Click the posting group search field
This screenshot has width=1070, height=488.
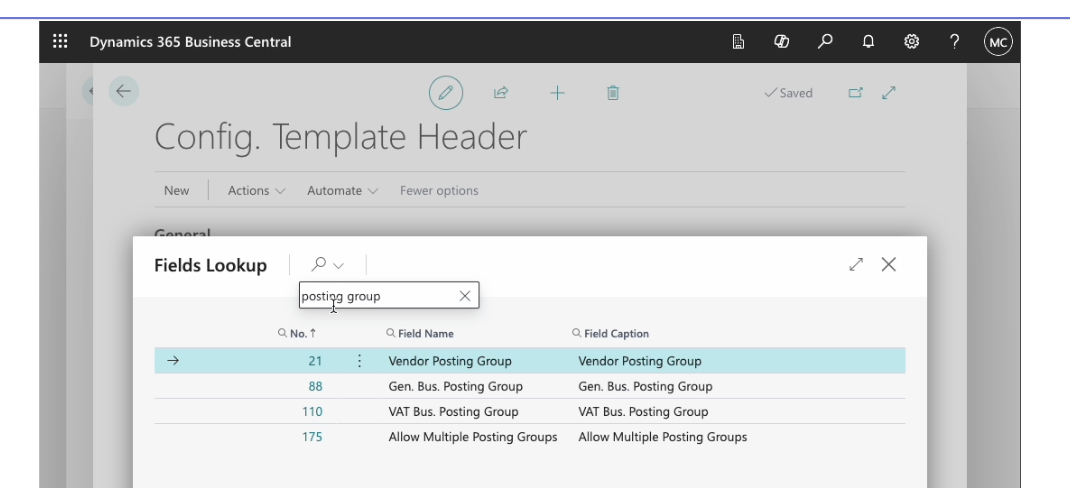(375, 296)
